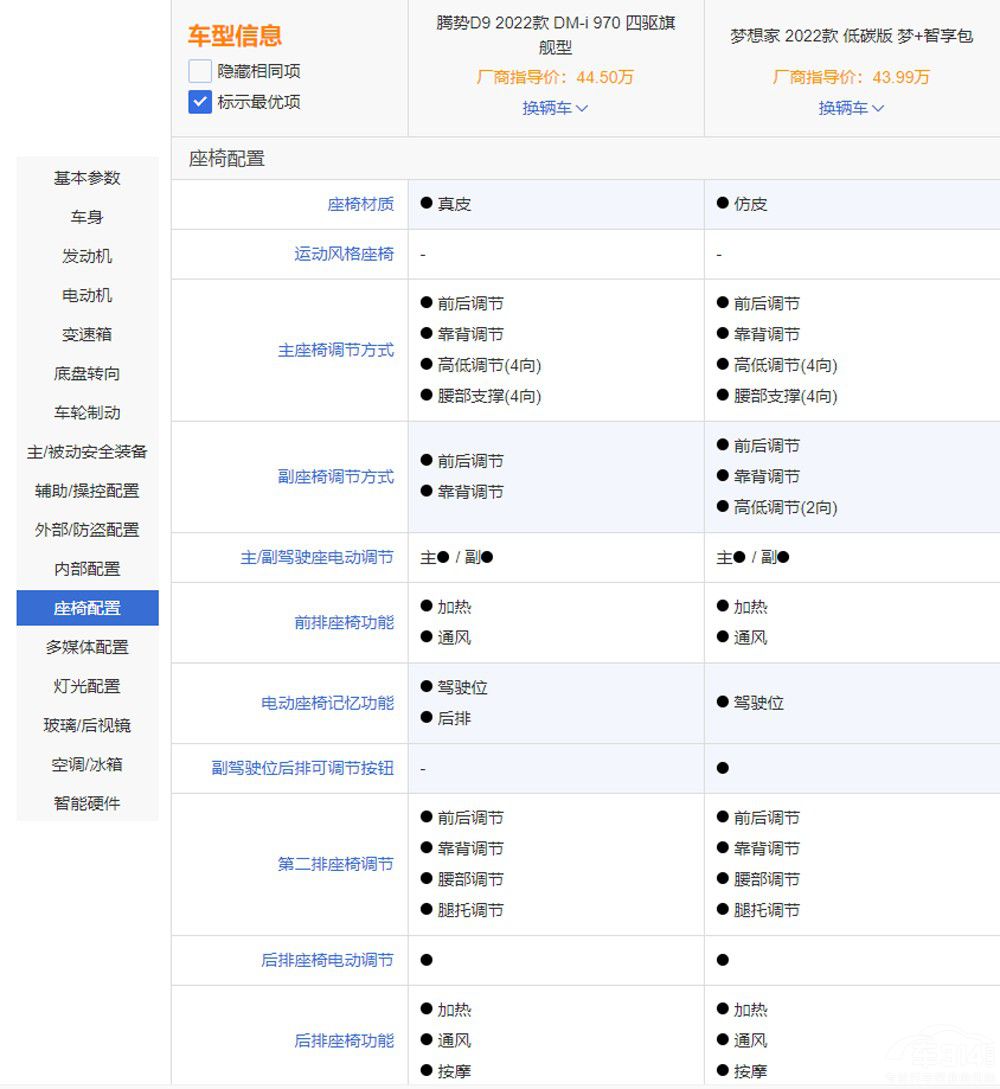Open 电动座椅记忆功能 explanation link

(327, 703)
